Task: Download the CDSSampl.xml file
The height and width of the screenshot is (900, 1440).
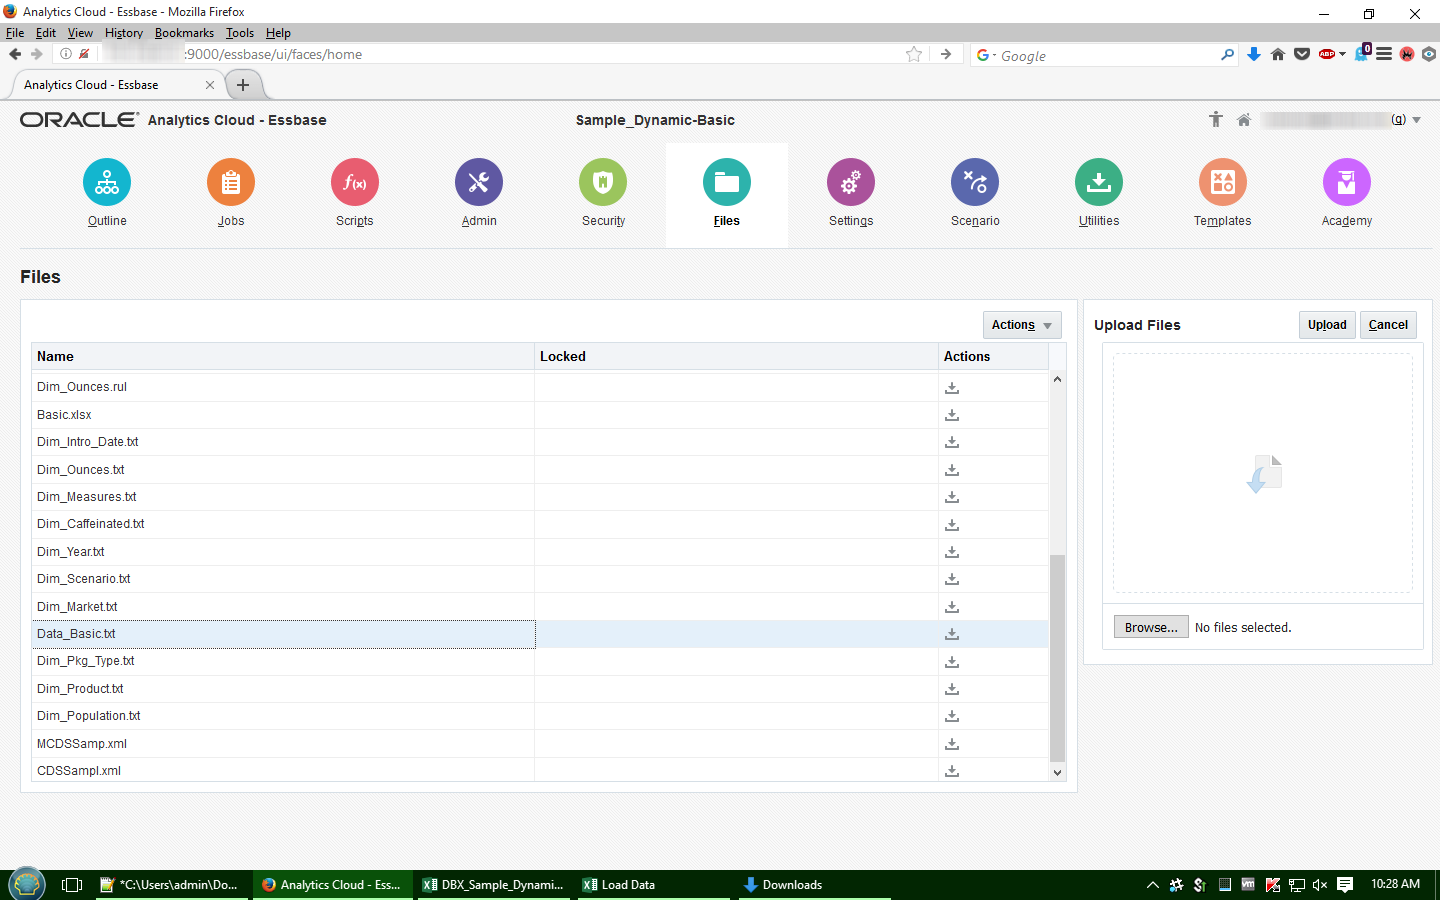Action: coord(952,771)
